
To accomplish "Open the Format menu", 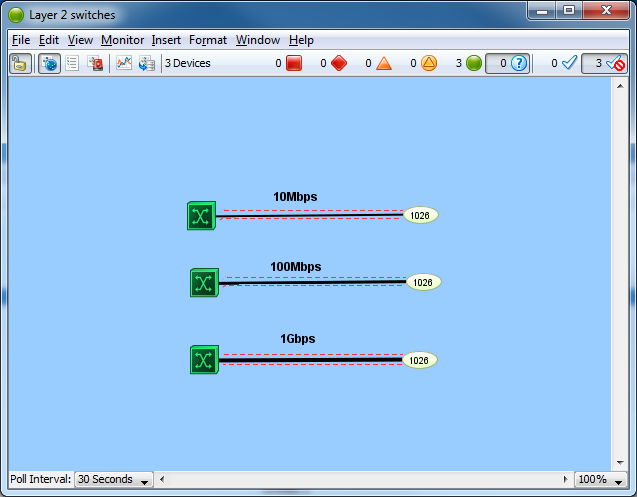I will pos(208,40).
